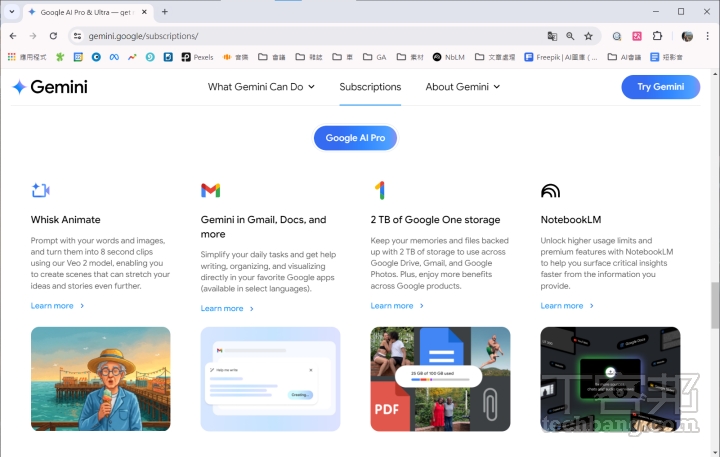Click the page vertical scrollbar thumb
The height and width of the screenshot is (457, 720).
pos(715,305)
